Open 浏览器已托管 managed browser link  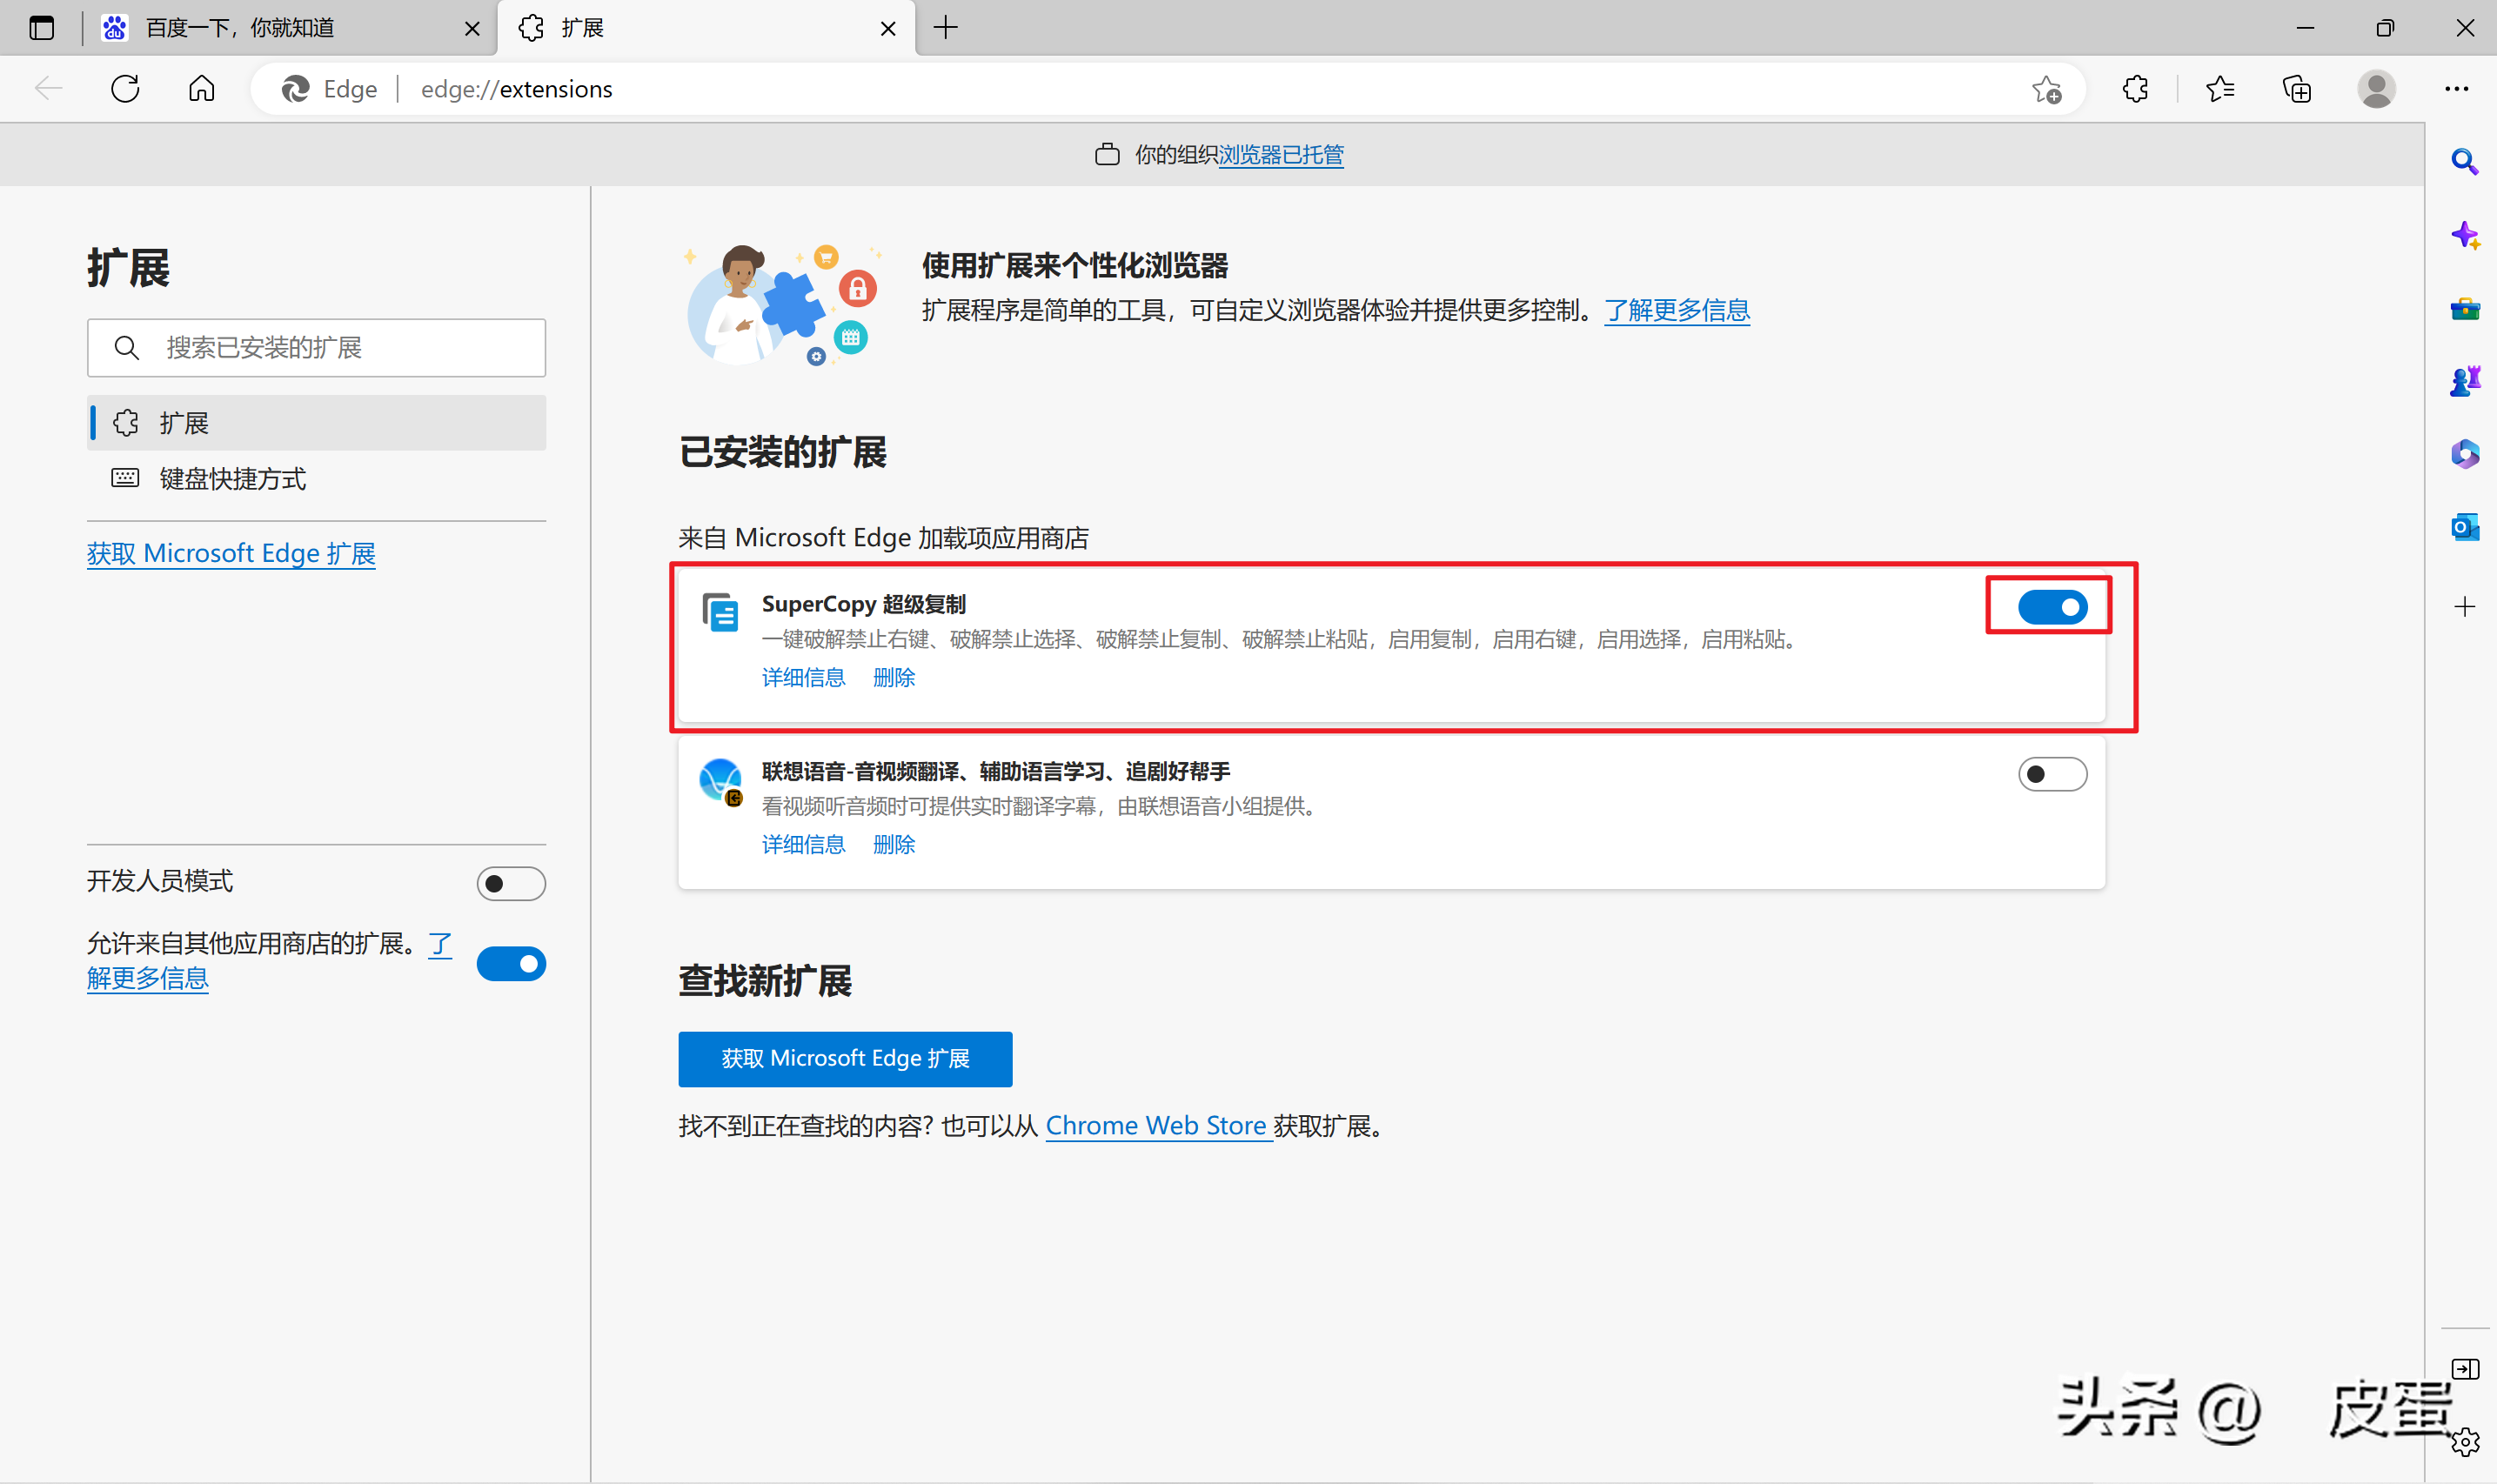1280,155
